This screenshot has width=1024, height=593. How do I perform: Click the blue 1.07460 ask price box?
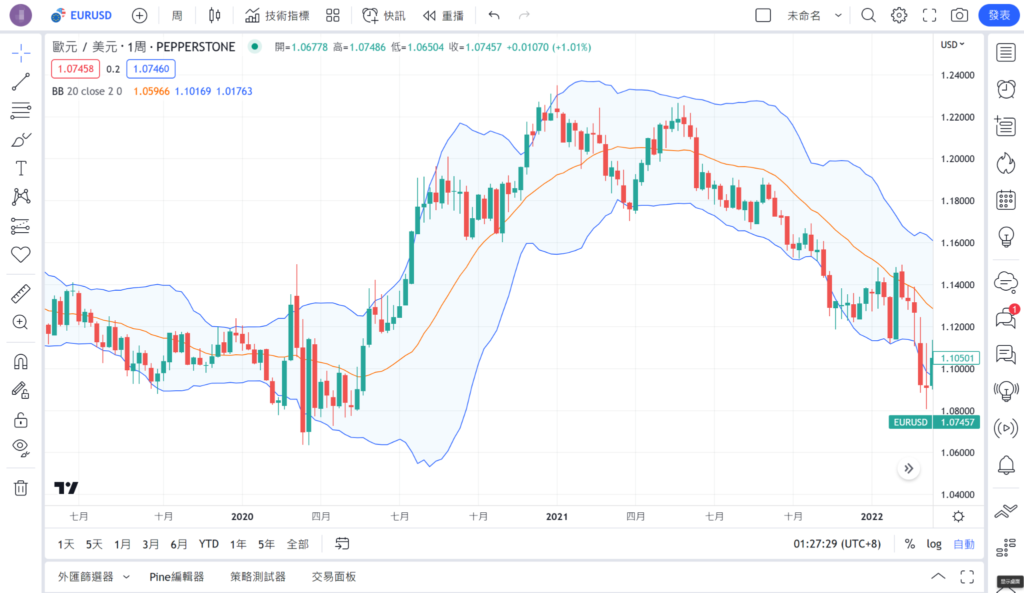[x=151, y=68]
